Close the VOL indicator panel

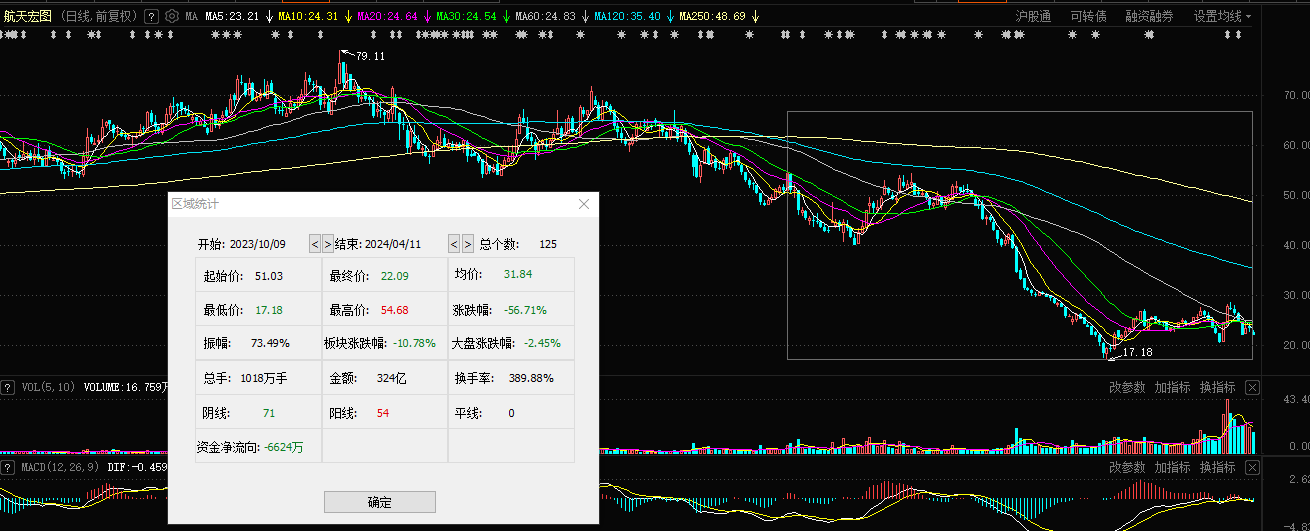point(1252,387)
